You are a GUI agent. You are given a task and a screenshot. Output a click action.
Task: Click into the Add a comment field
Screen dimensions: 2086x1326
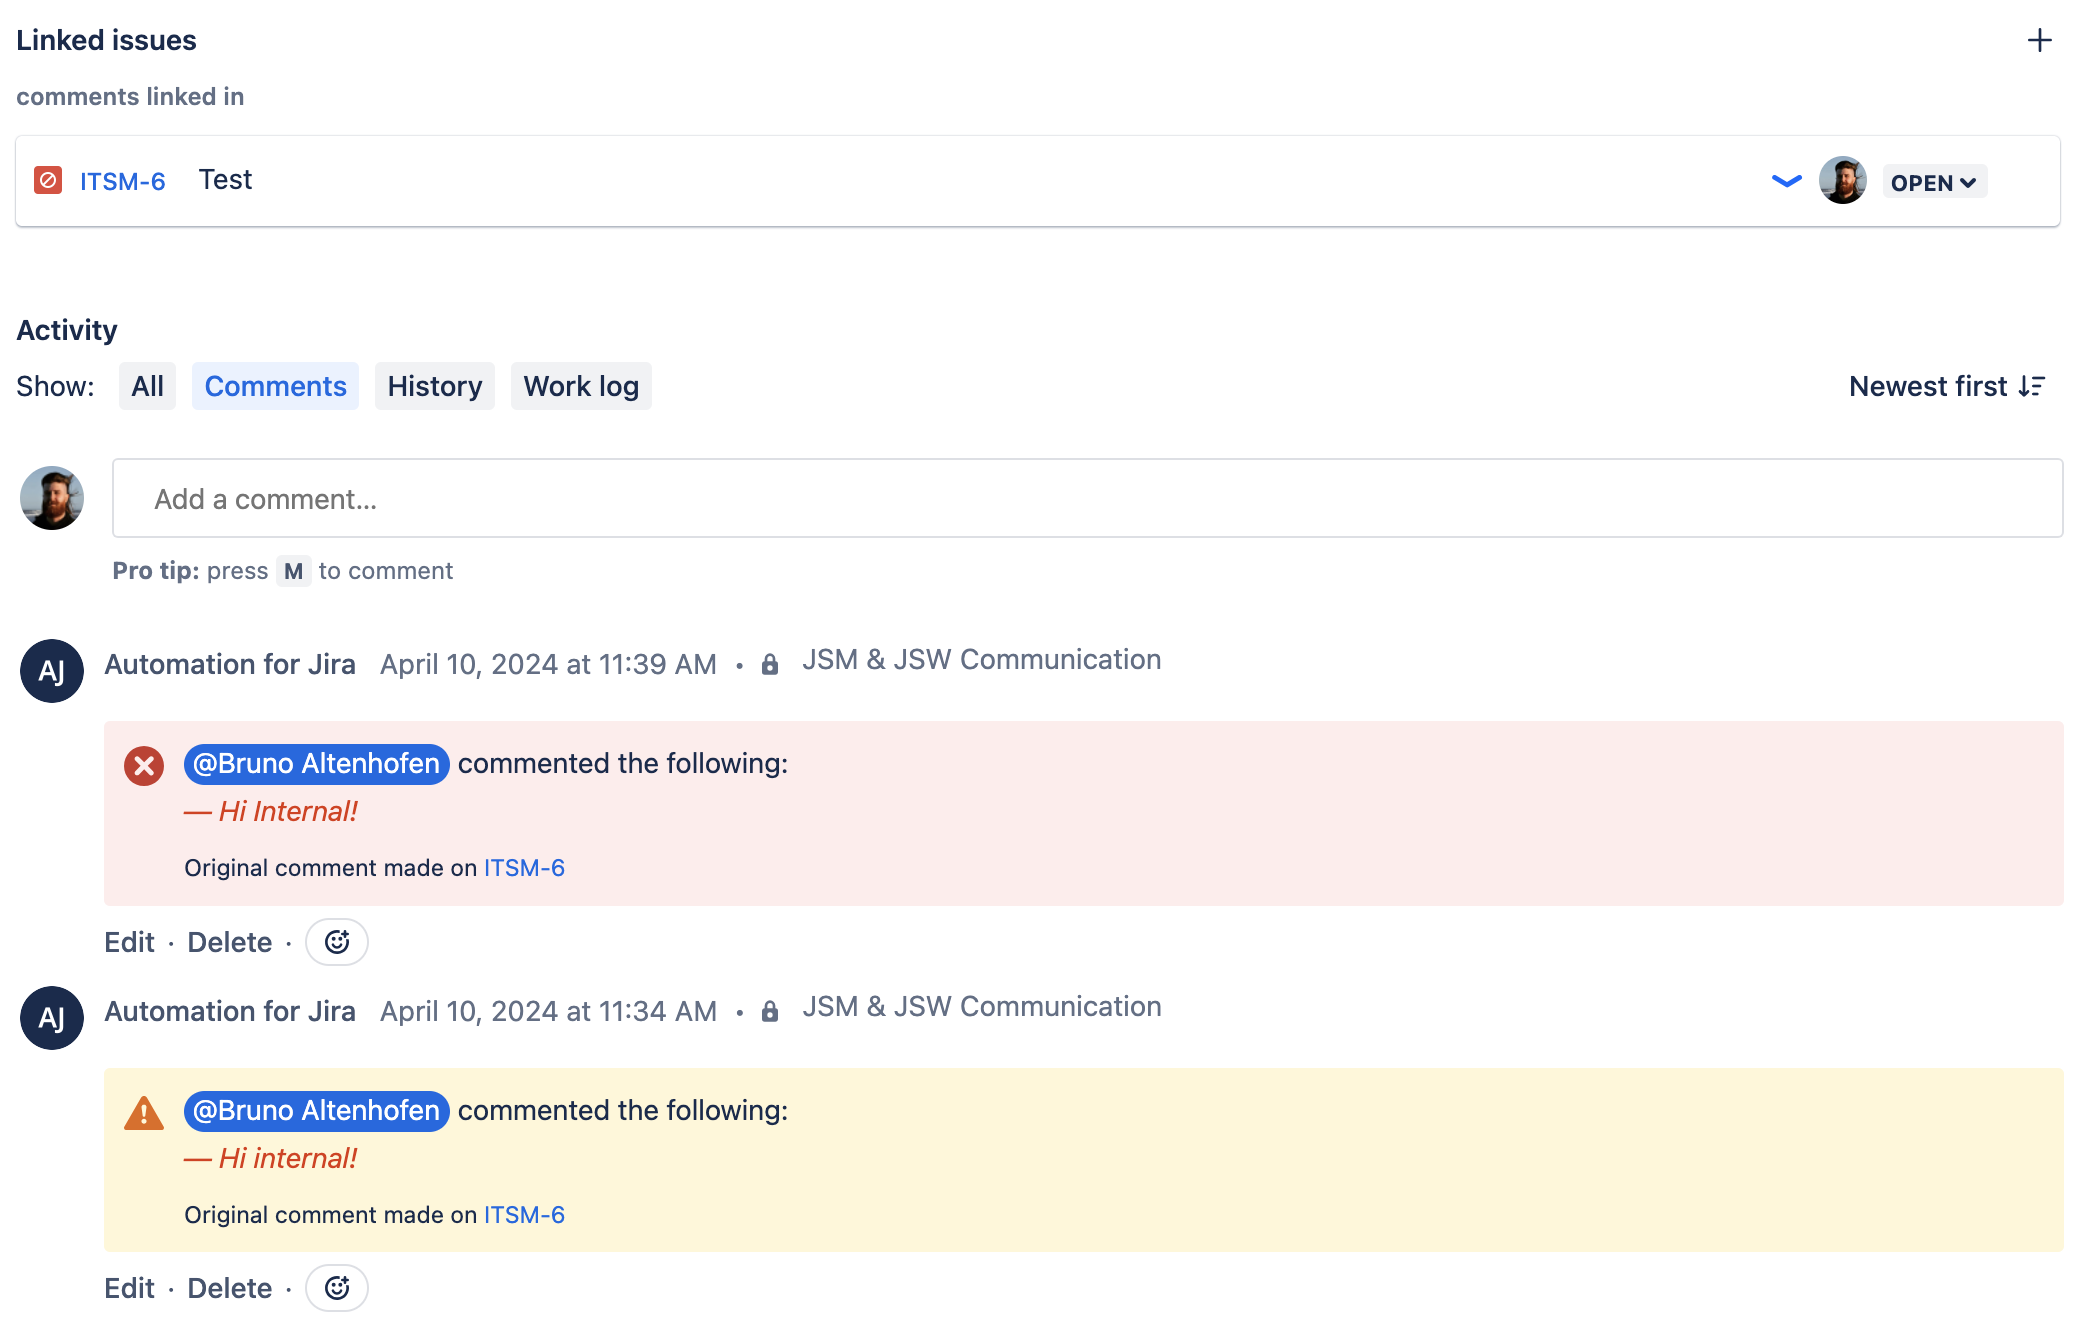pyautogui.click(x=1088, y=498)
